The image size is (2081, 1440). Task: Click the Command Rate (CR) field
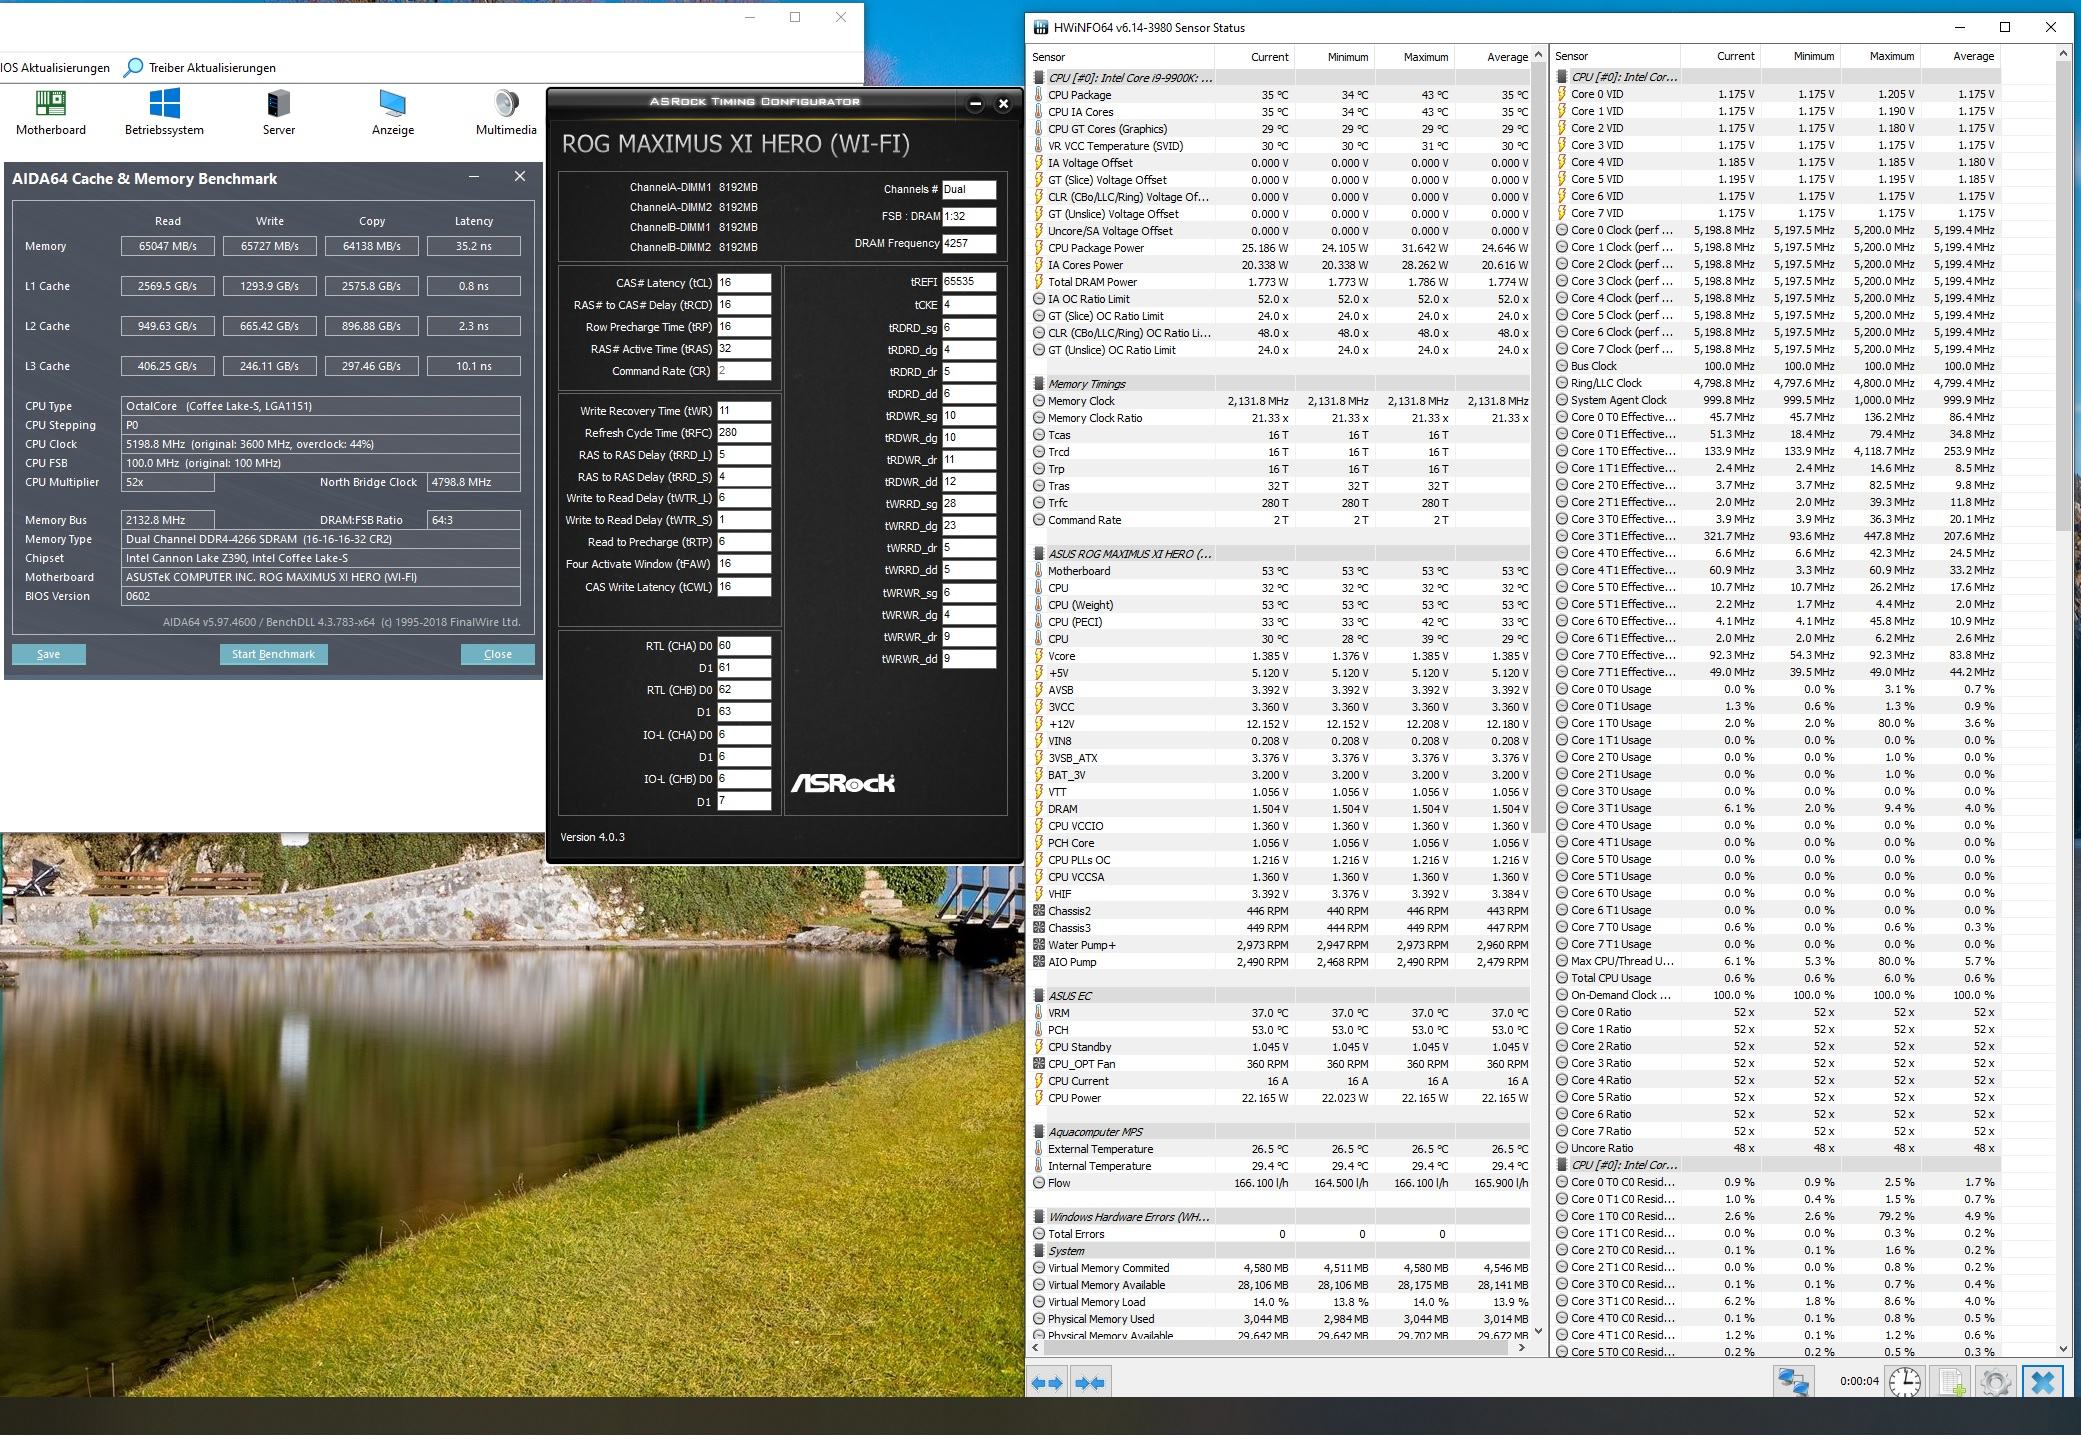pyautogui.click(x=743, y=371)
